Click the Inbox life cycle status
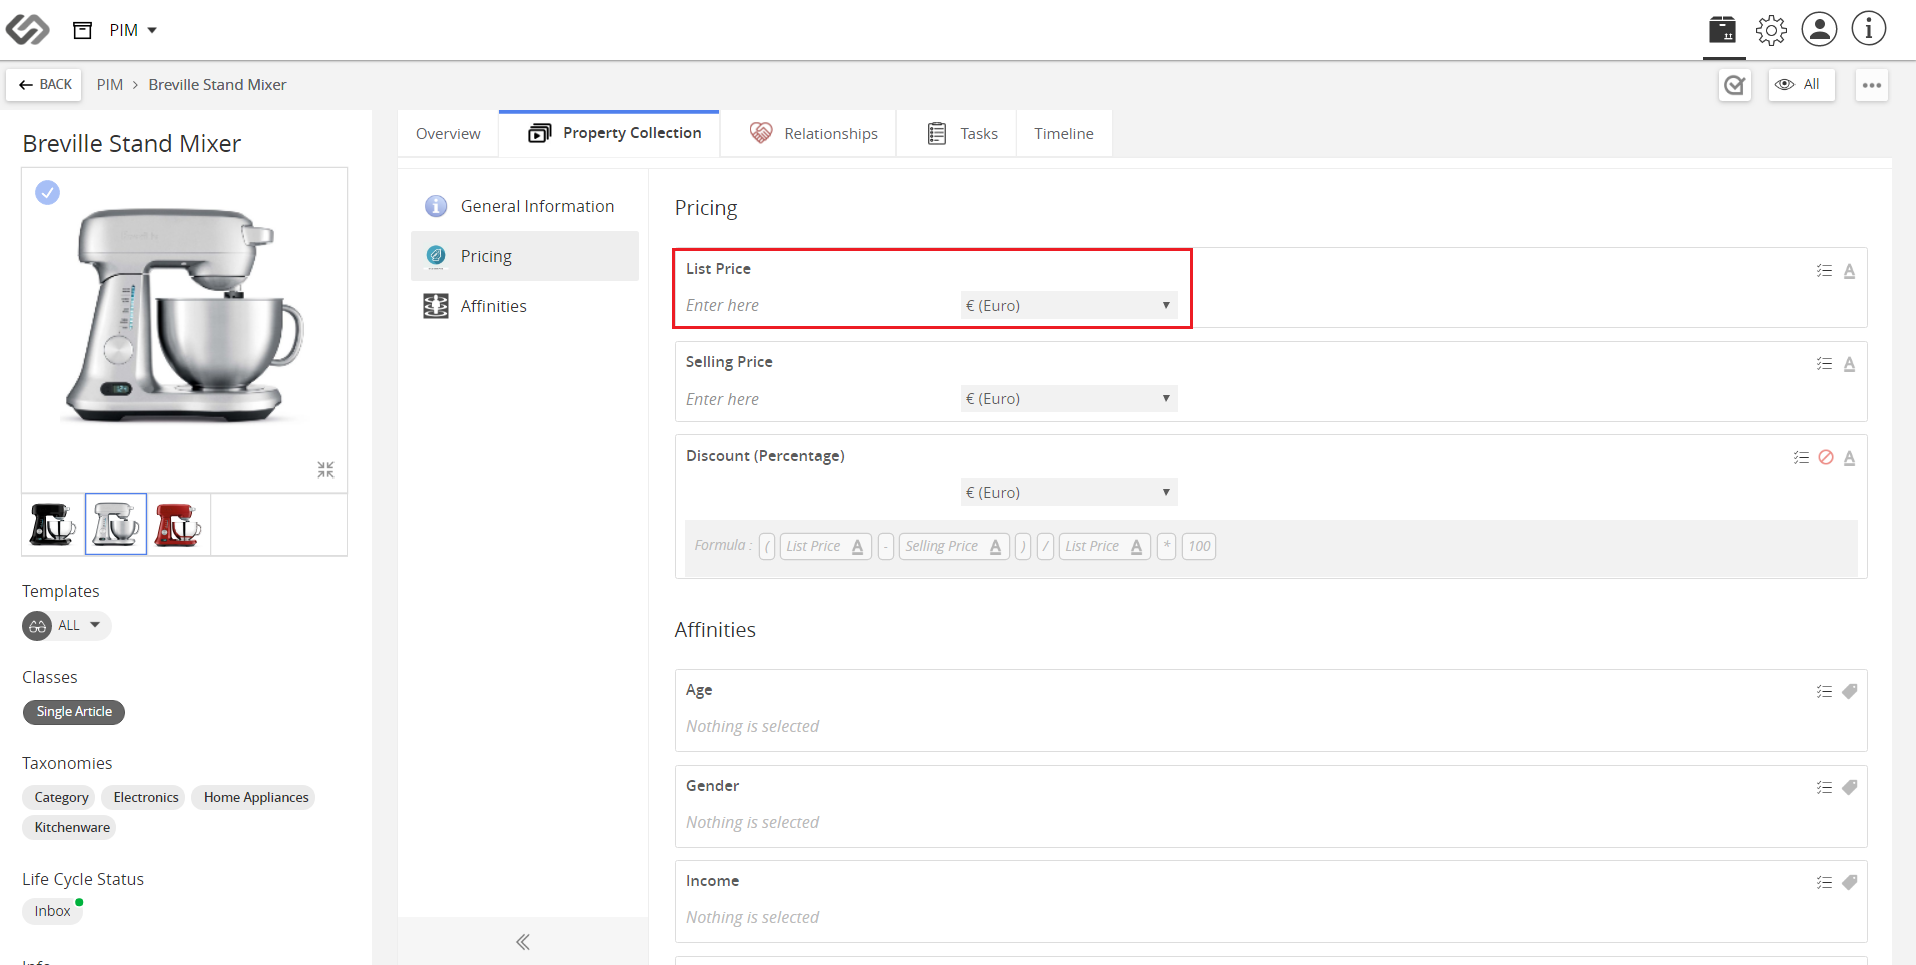This screenshot has height=965, width=1916. 52,911
